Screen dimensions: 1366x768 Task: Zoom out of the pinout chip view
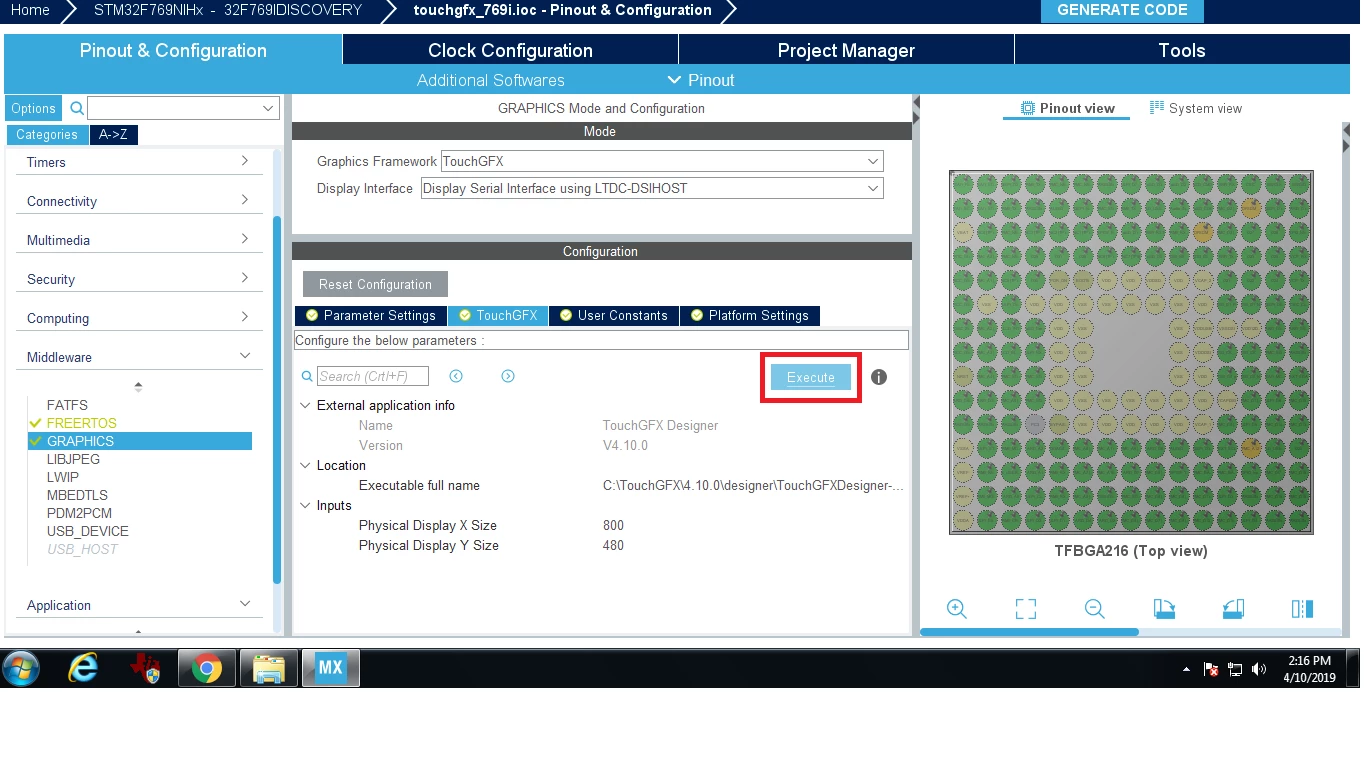point(1094,609)
